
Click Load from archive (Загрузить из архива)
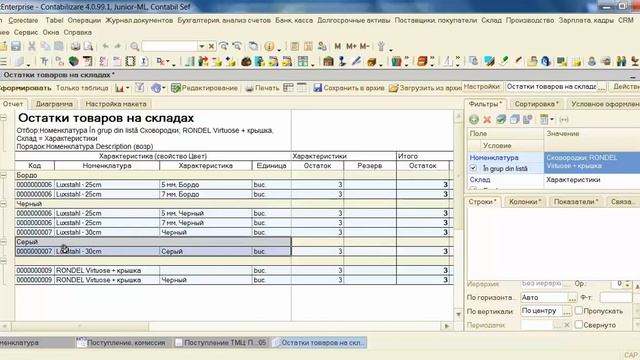click(425, 88)
